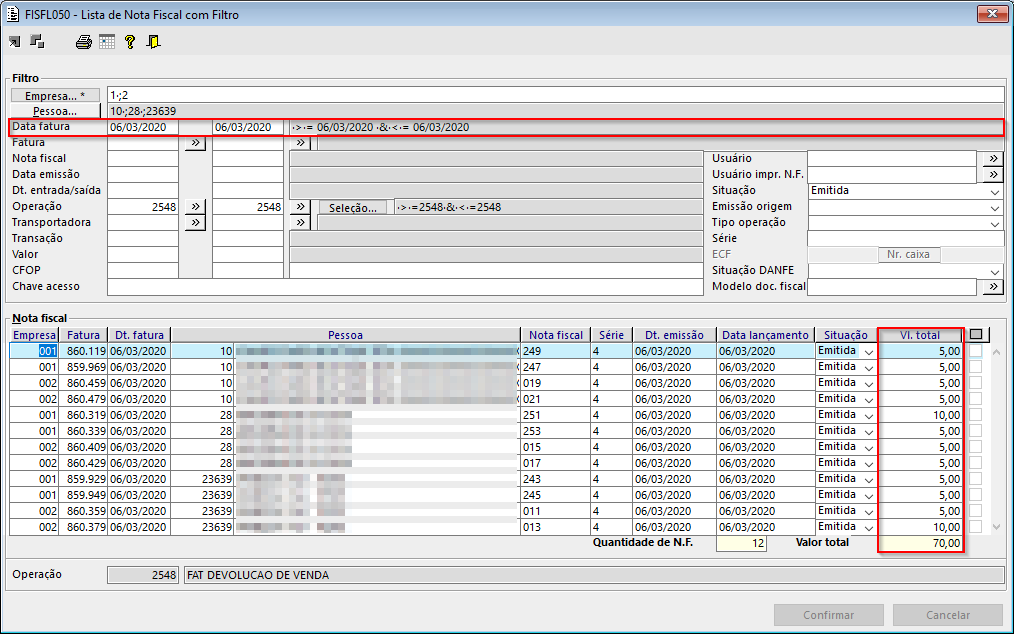Open lookup » beside Modelo doc. fiscal
1014x634 pixels.
(993, 287)
